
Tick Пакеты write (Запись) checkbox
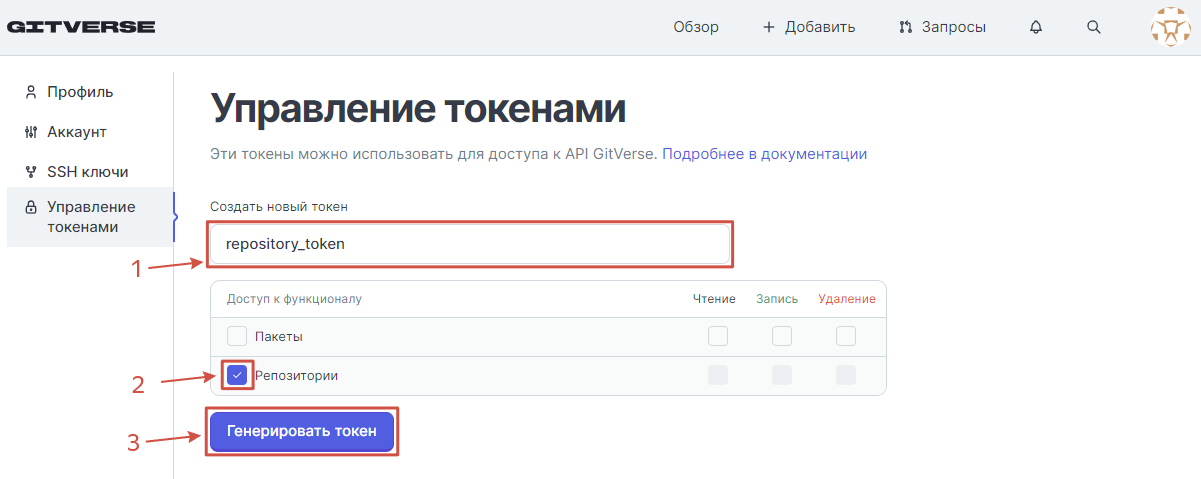coord(782,336)
